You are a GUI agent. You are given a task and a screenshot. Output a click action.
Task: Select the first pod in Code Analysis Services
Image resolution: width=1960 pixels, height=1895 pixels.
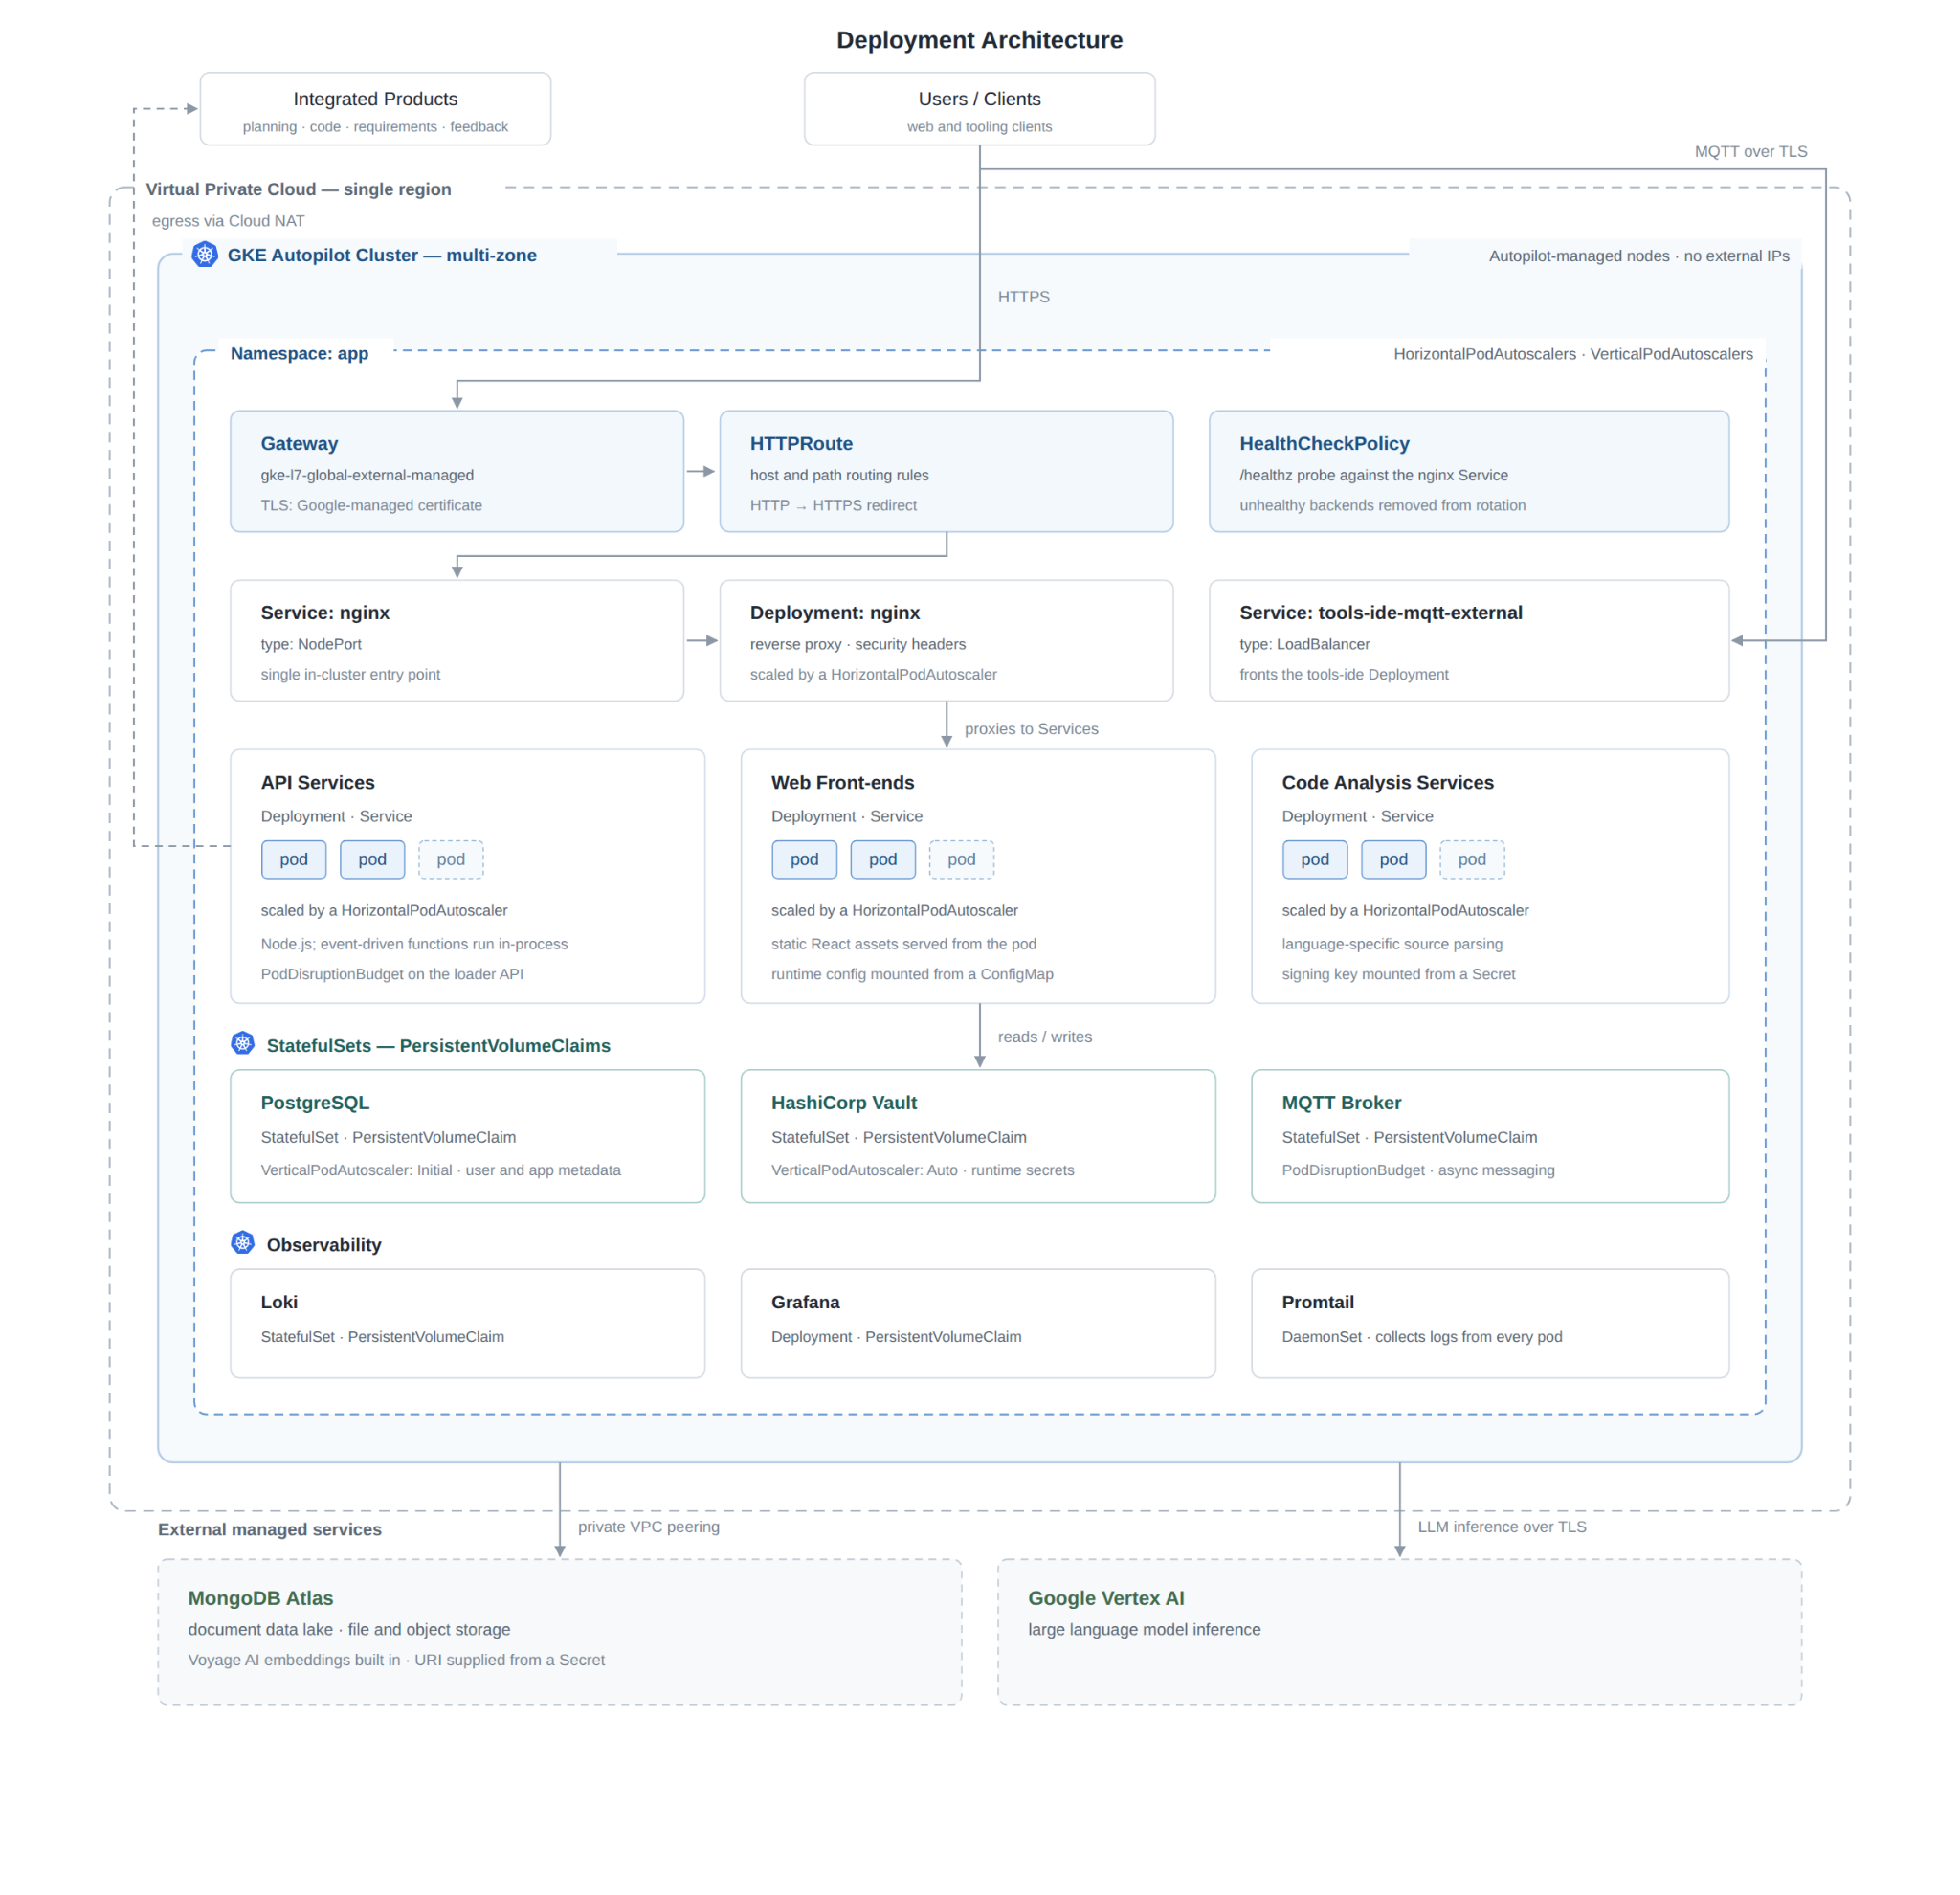pos(1315,859)
